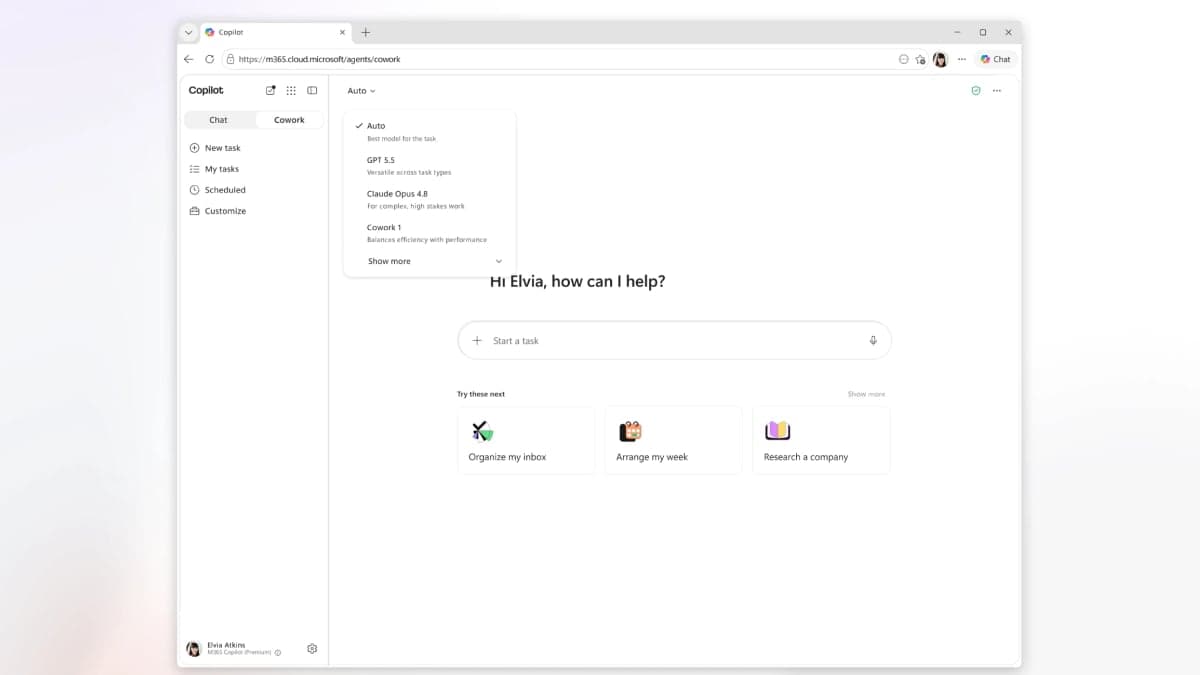Open the apps grid icon

[291, 90]
